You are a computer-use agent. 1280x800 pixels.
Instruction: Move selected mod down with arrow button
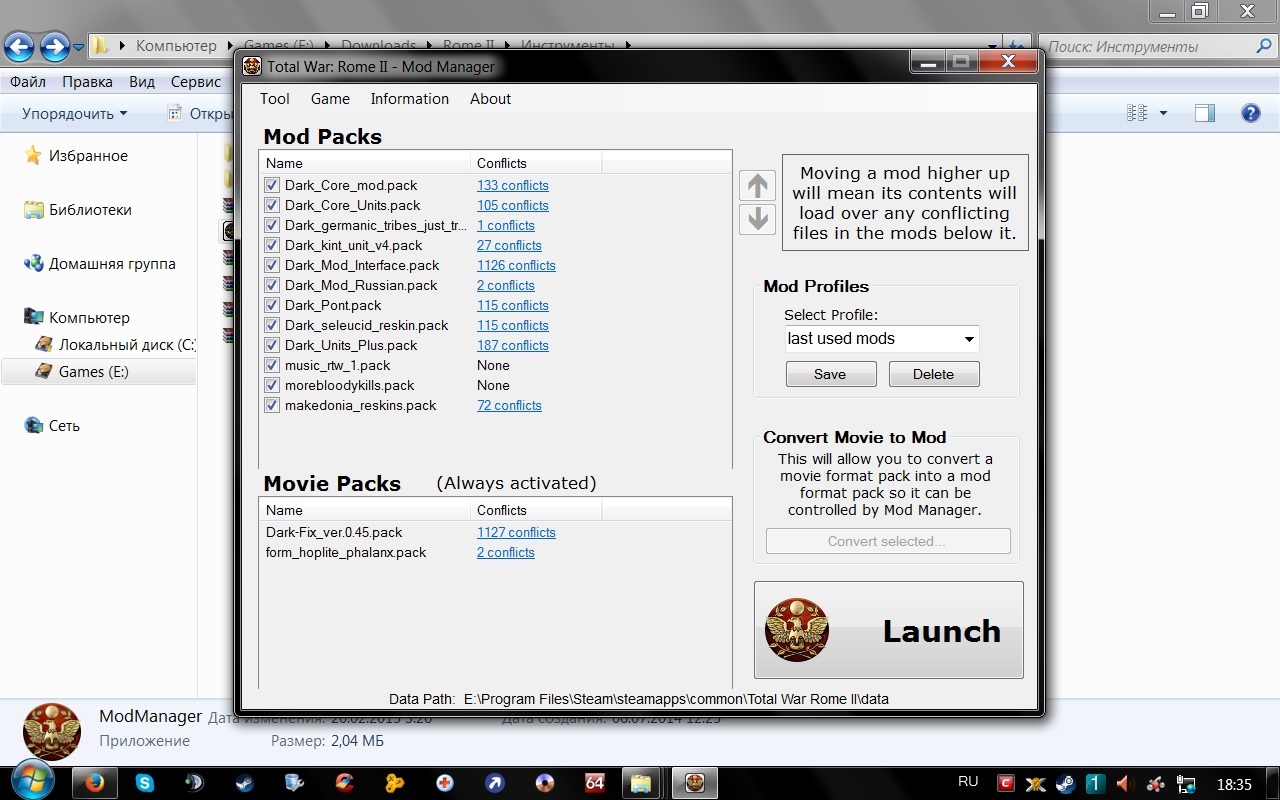click(757, 219)
